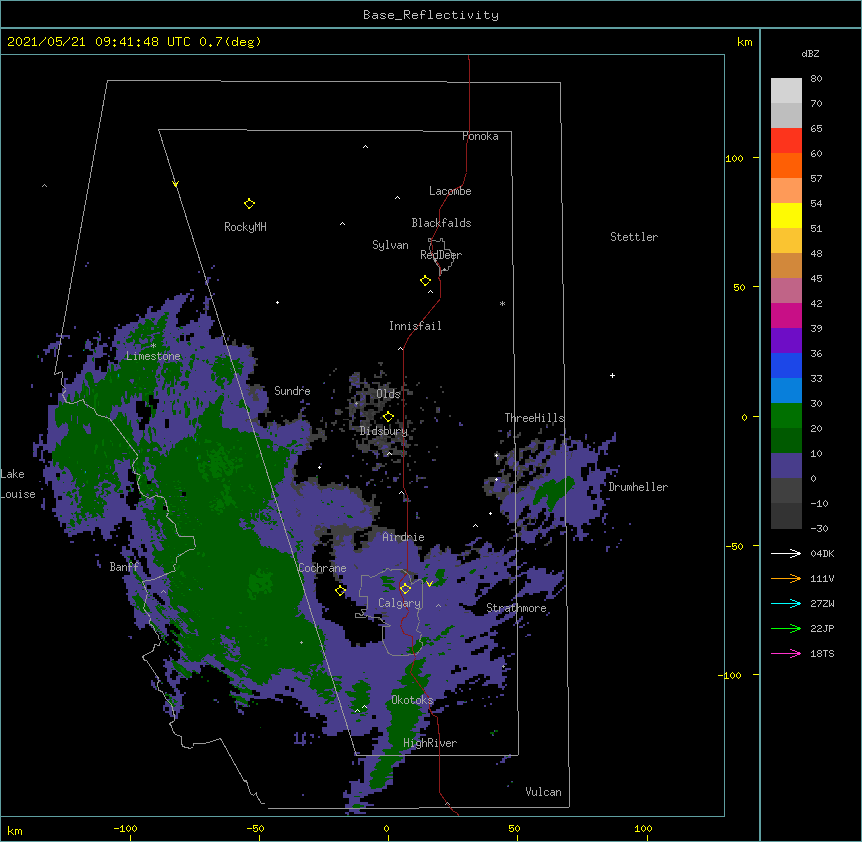
Task: Click the Airdrie town label
Action: click(404, 537)
